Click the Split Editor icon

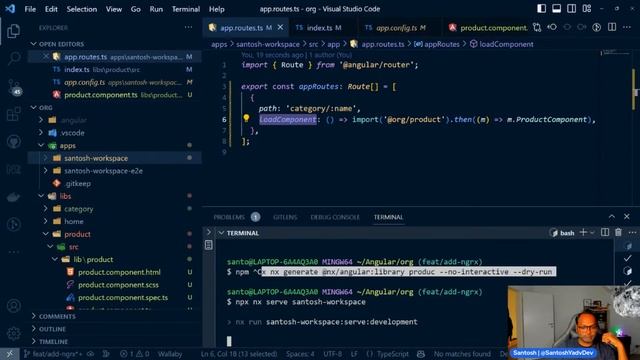tap(612, 27)
